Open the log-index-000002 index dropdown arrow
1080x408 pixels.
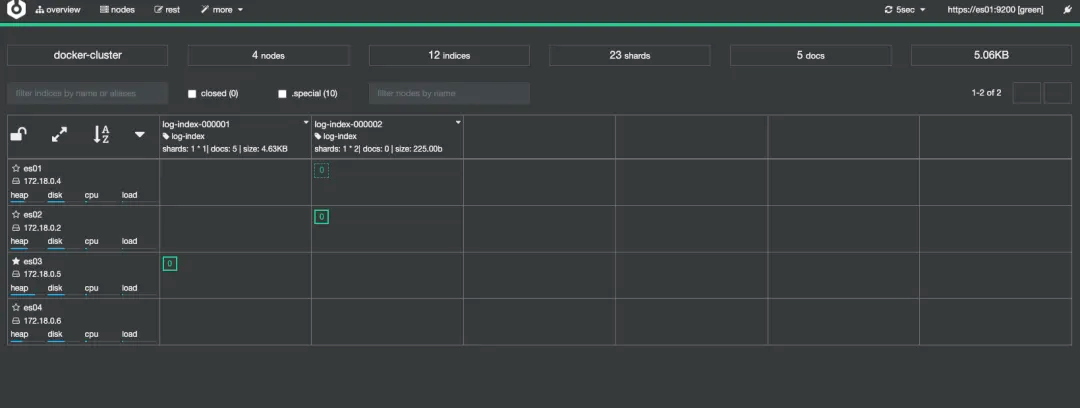(458, 122)
